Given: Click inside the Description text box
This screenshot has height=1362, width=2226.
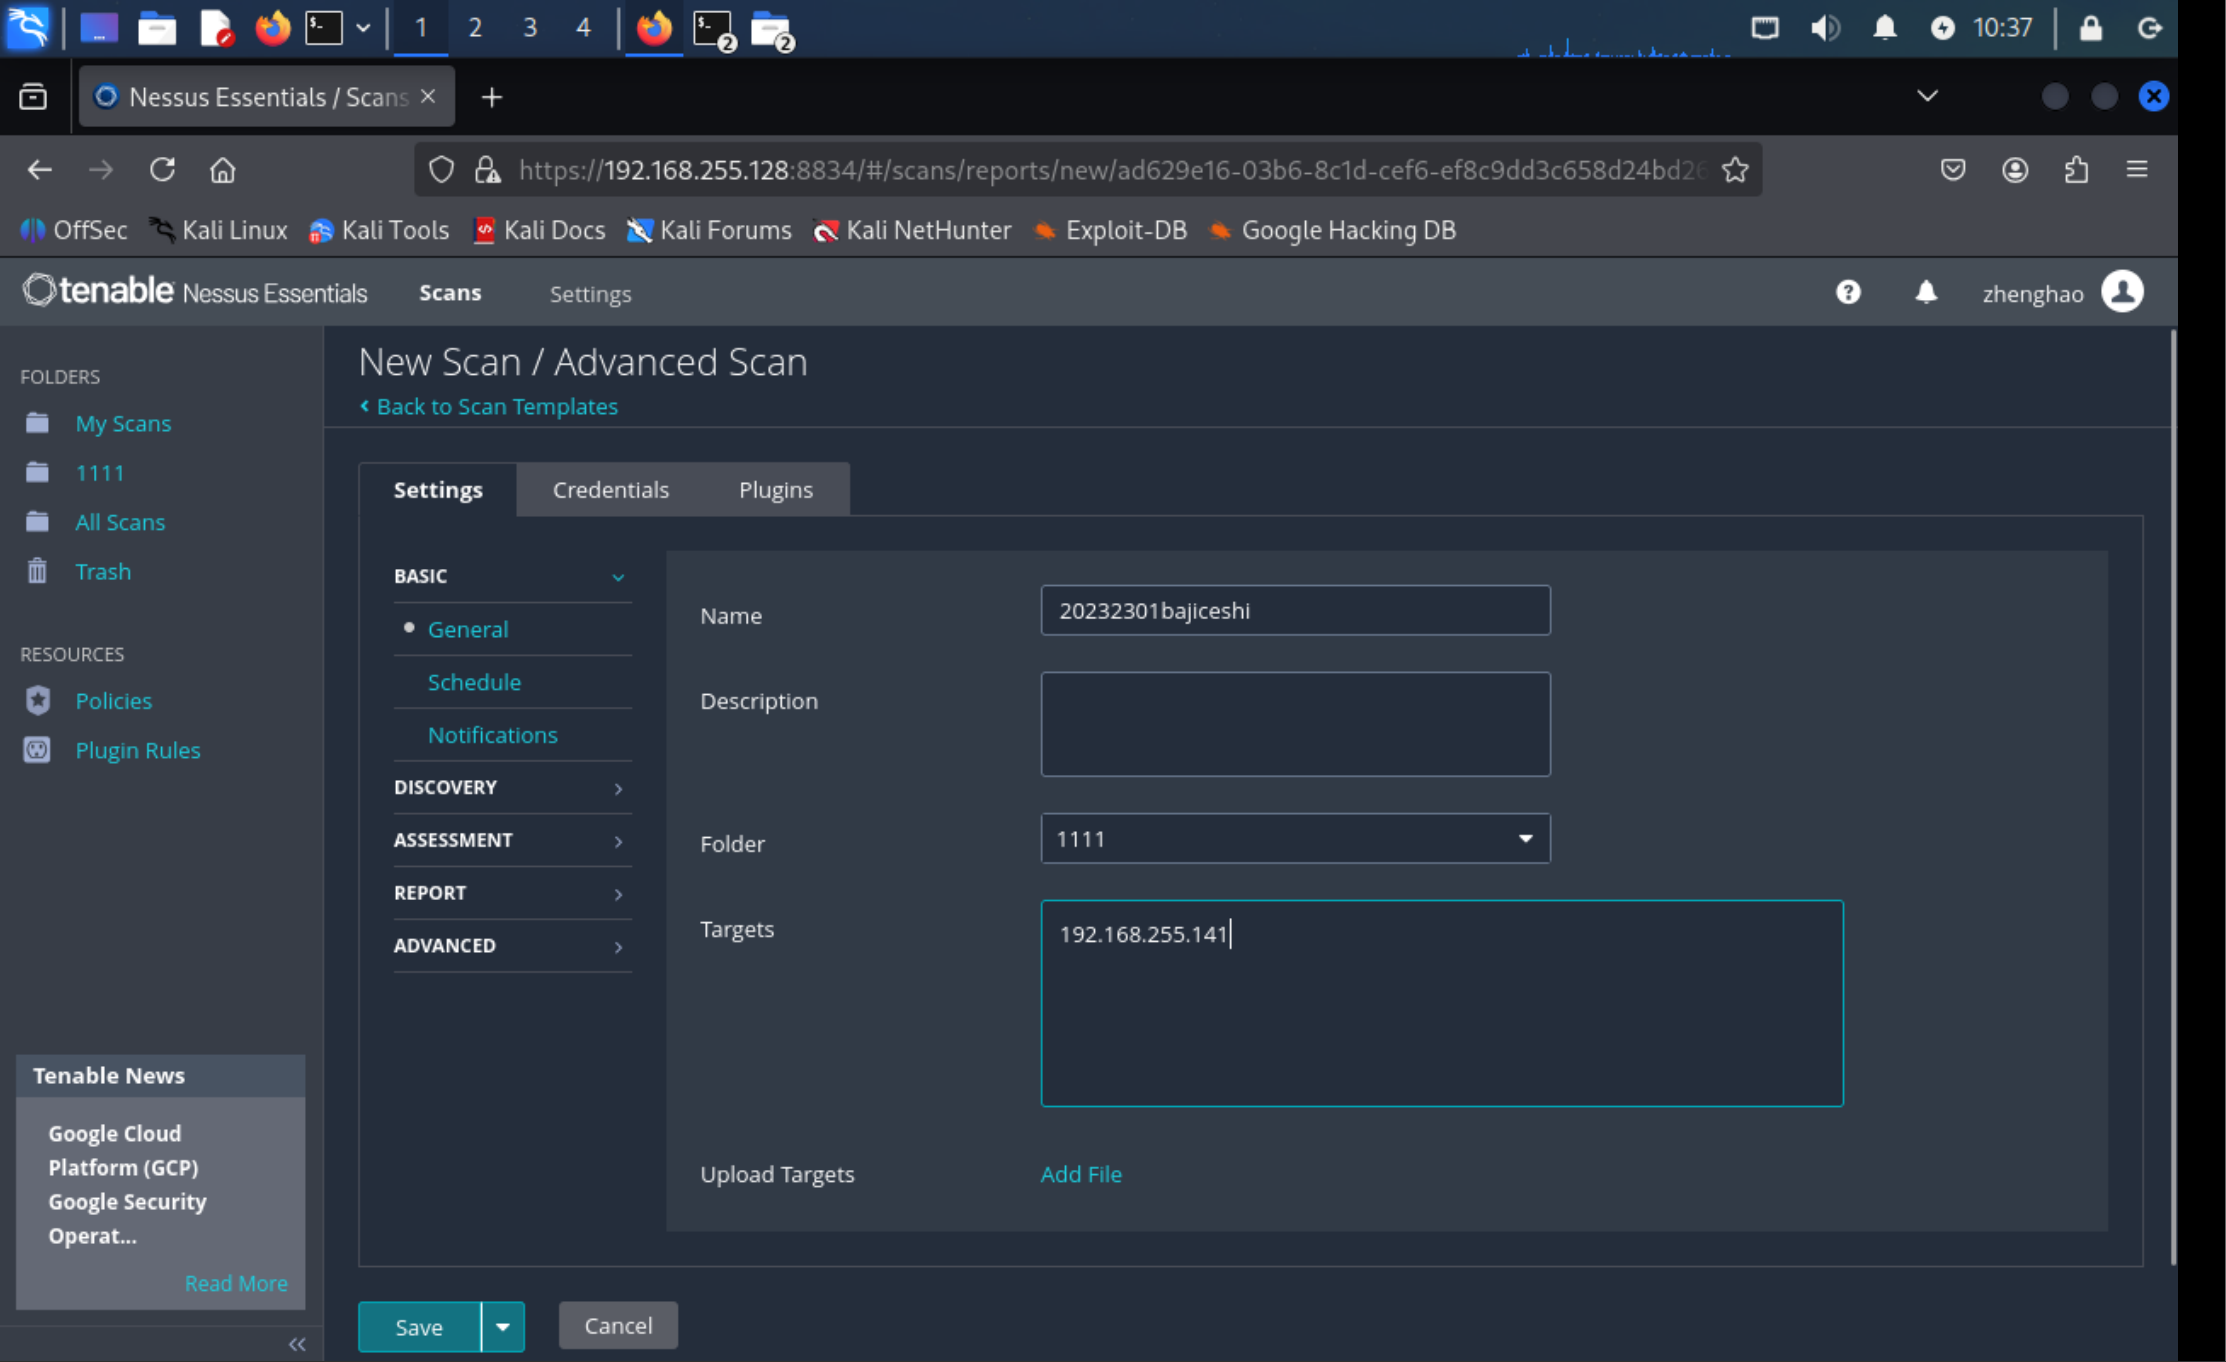Looking at the screenshot, I should (1295, 724).
